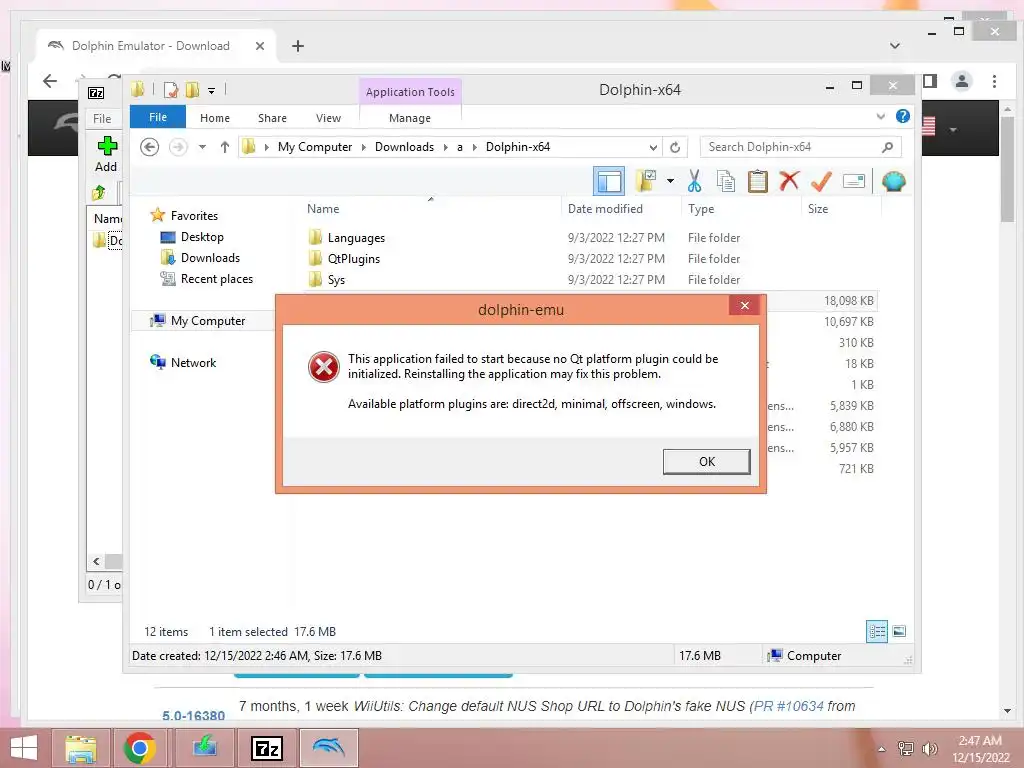Open the Home ribbon tab
Image resolution: width=1024 pixels, height=768 pixels.
click(x=215, y=118)
